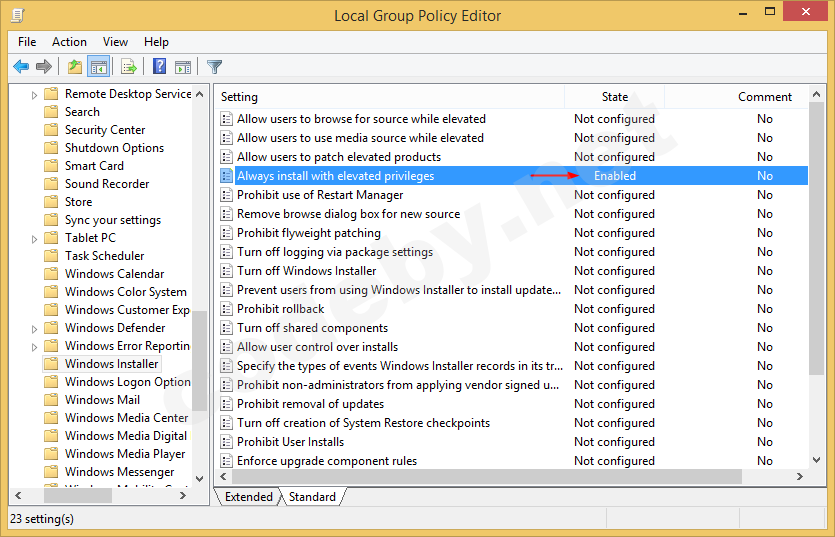
Task: Toggle the Show/Hide Action Pane icon
Action: click(183, 67)
